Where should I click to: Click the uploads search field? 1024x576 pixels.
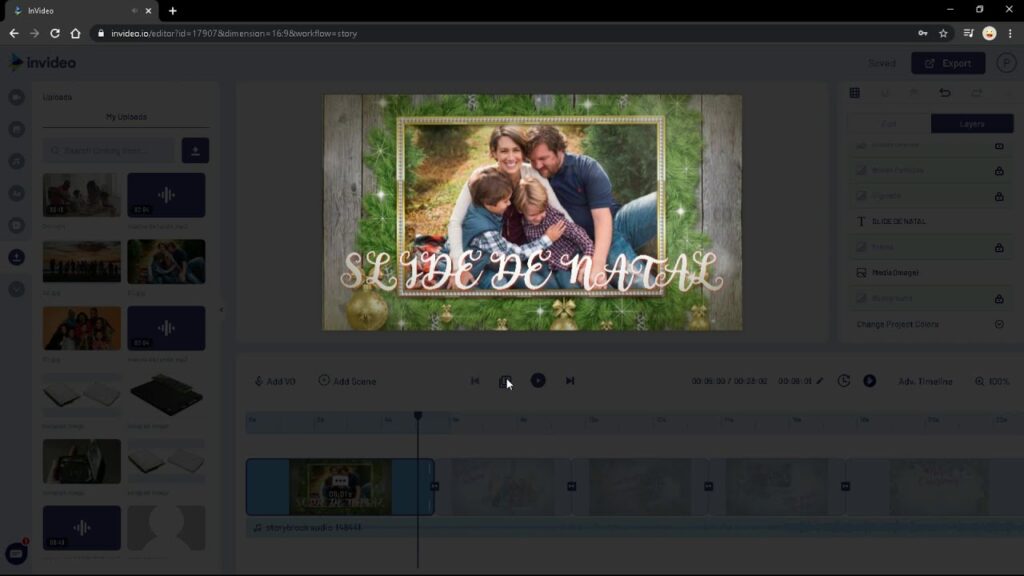(110, 151)
